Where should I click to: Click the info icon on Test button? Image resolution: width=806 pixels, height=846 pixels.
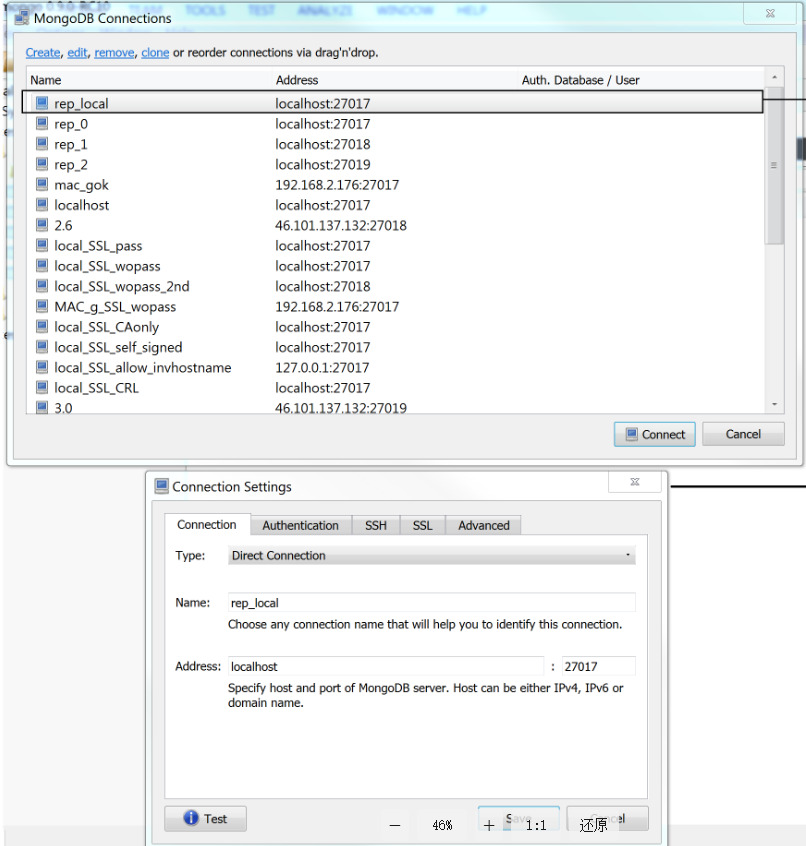click(190, 818)
